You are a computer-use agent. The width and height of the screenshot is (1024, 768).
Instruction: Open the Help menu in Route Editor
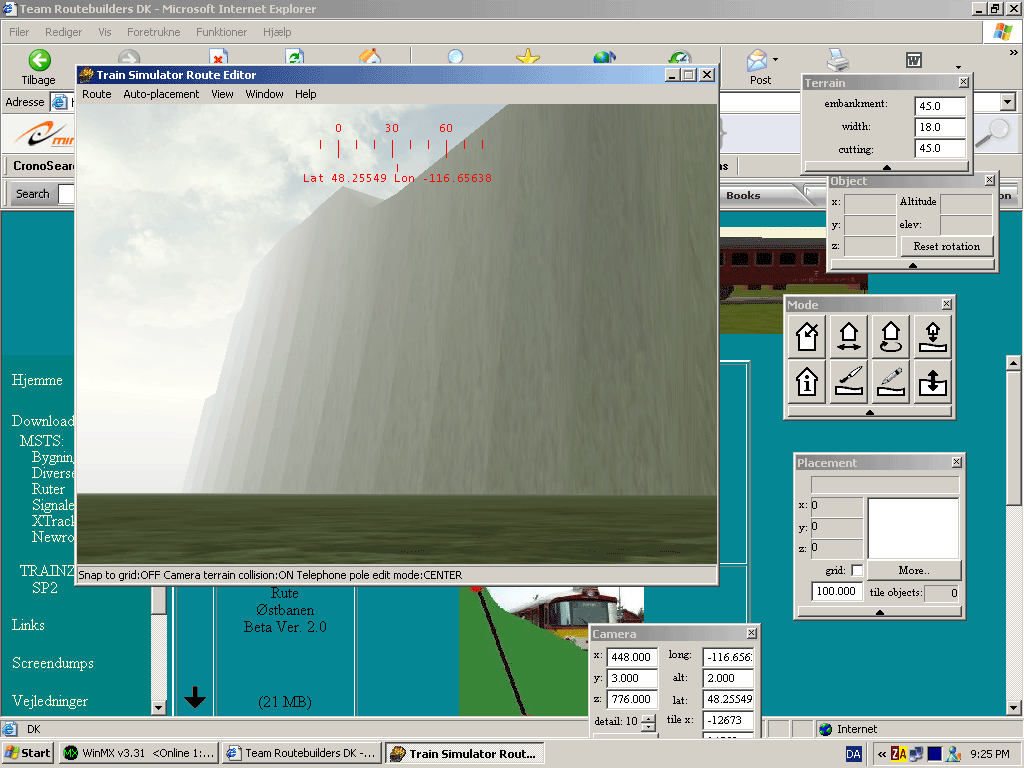coord(306,94)
